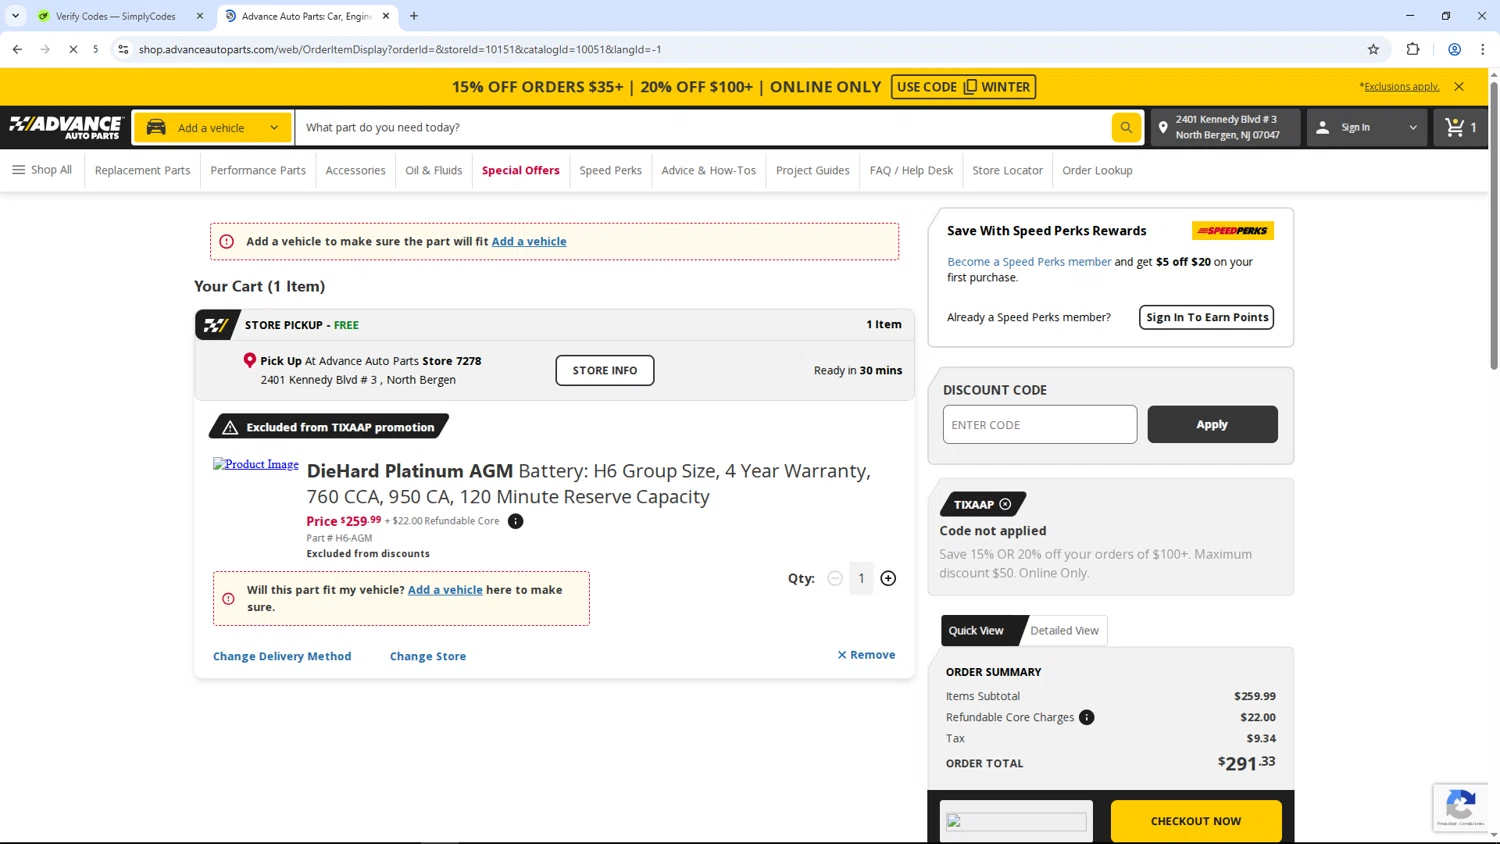Decrease quantity with the minus button
Screen dimensions: 1500x844
click(x=835, y=578)
